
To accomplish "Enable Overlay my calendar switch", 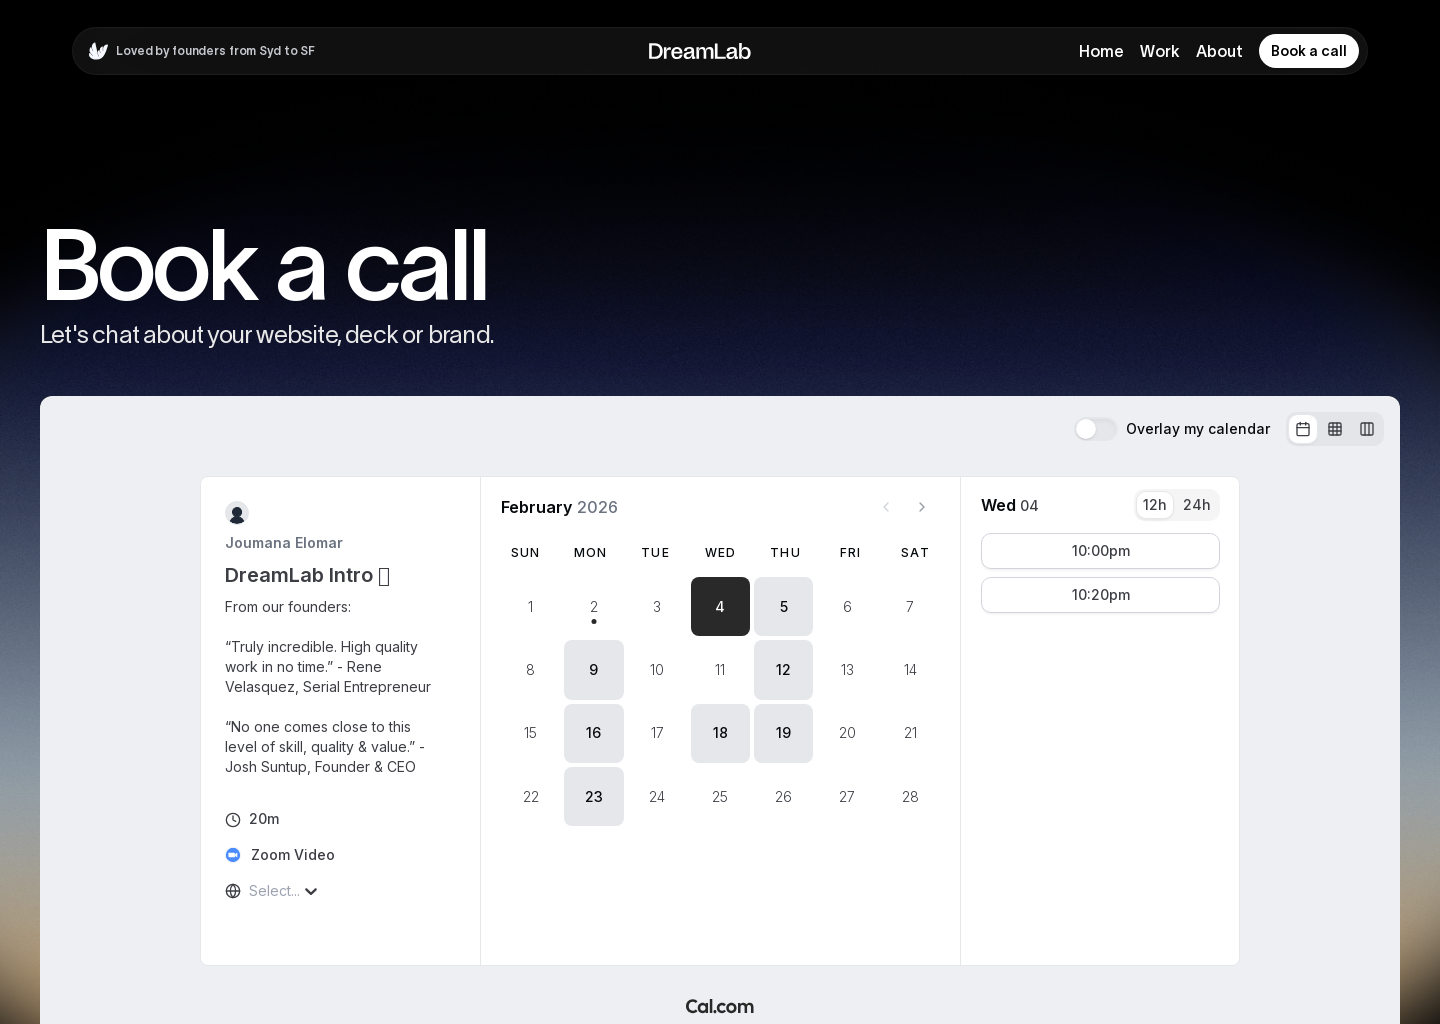I will tap(1095, 429).
